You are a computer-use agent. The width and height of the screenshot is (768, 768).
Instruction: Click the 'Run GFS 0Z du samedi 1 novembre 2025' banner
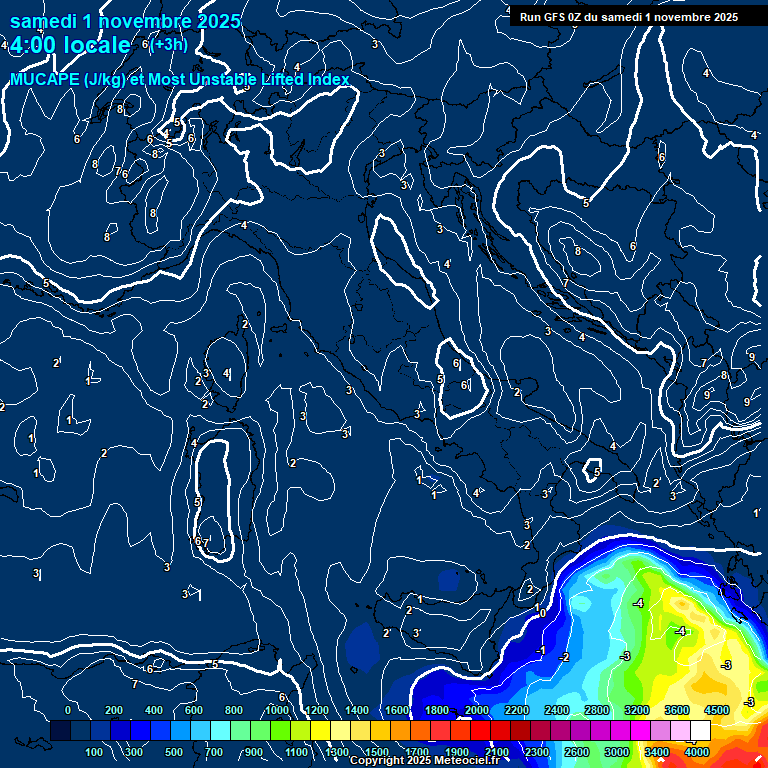tap(629, 17)
